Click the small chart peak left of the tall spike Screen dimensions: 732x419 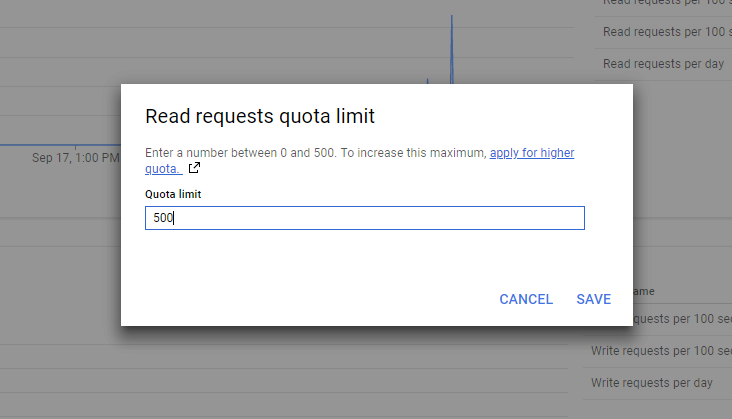coord(428,80)
